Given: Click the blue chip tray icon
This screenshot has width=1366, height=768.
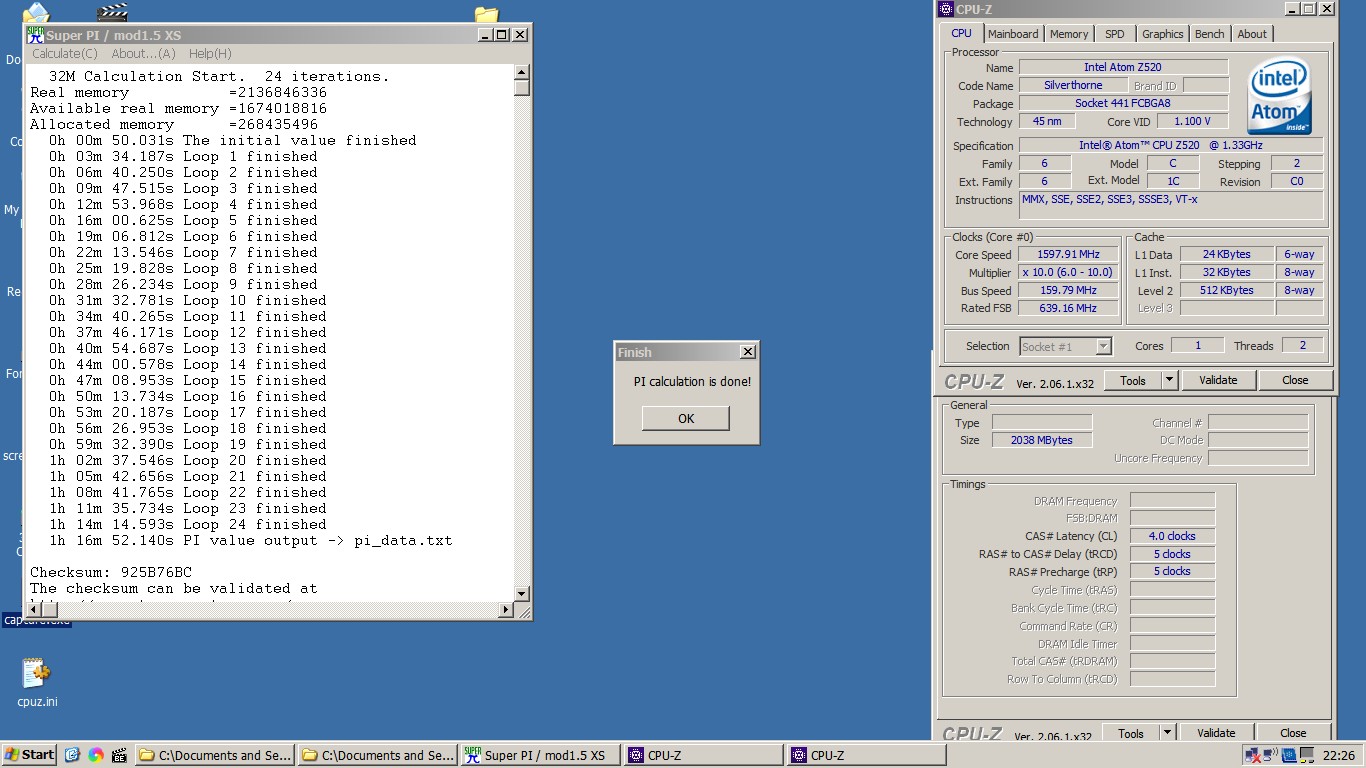Looking at the screenshot, I should (1289, 755).
